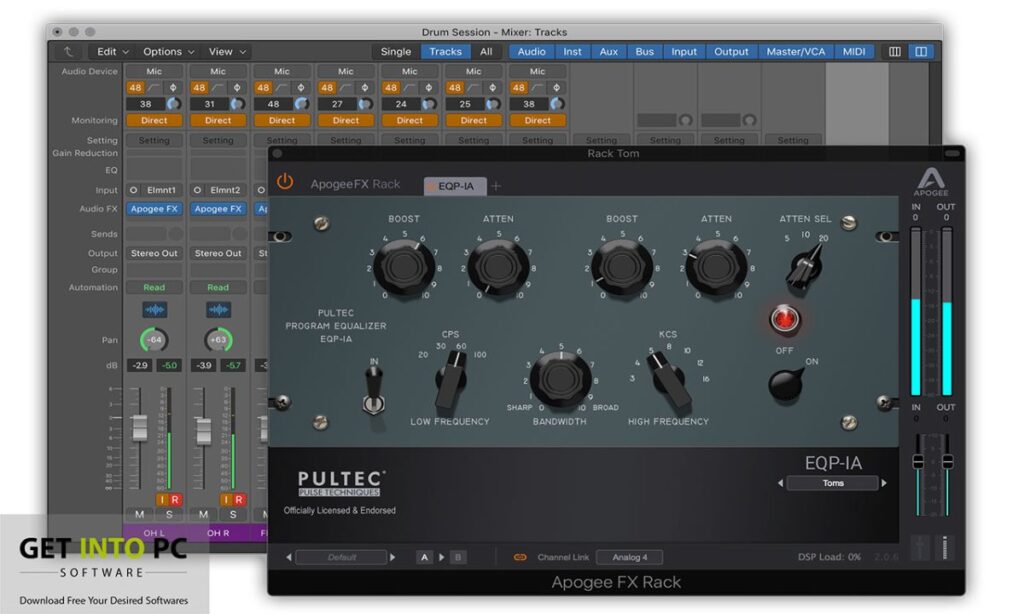Image resolution: width=1024 pixels, height=614 pixels.
Task: Open the Toms preset dropdown
Action: [833, 483]
